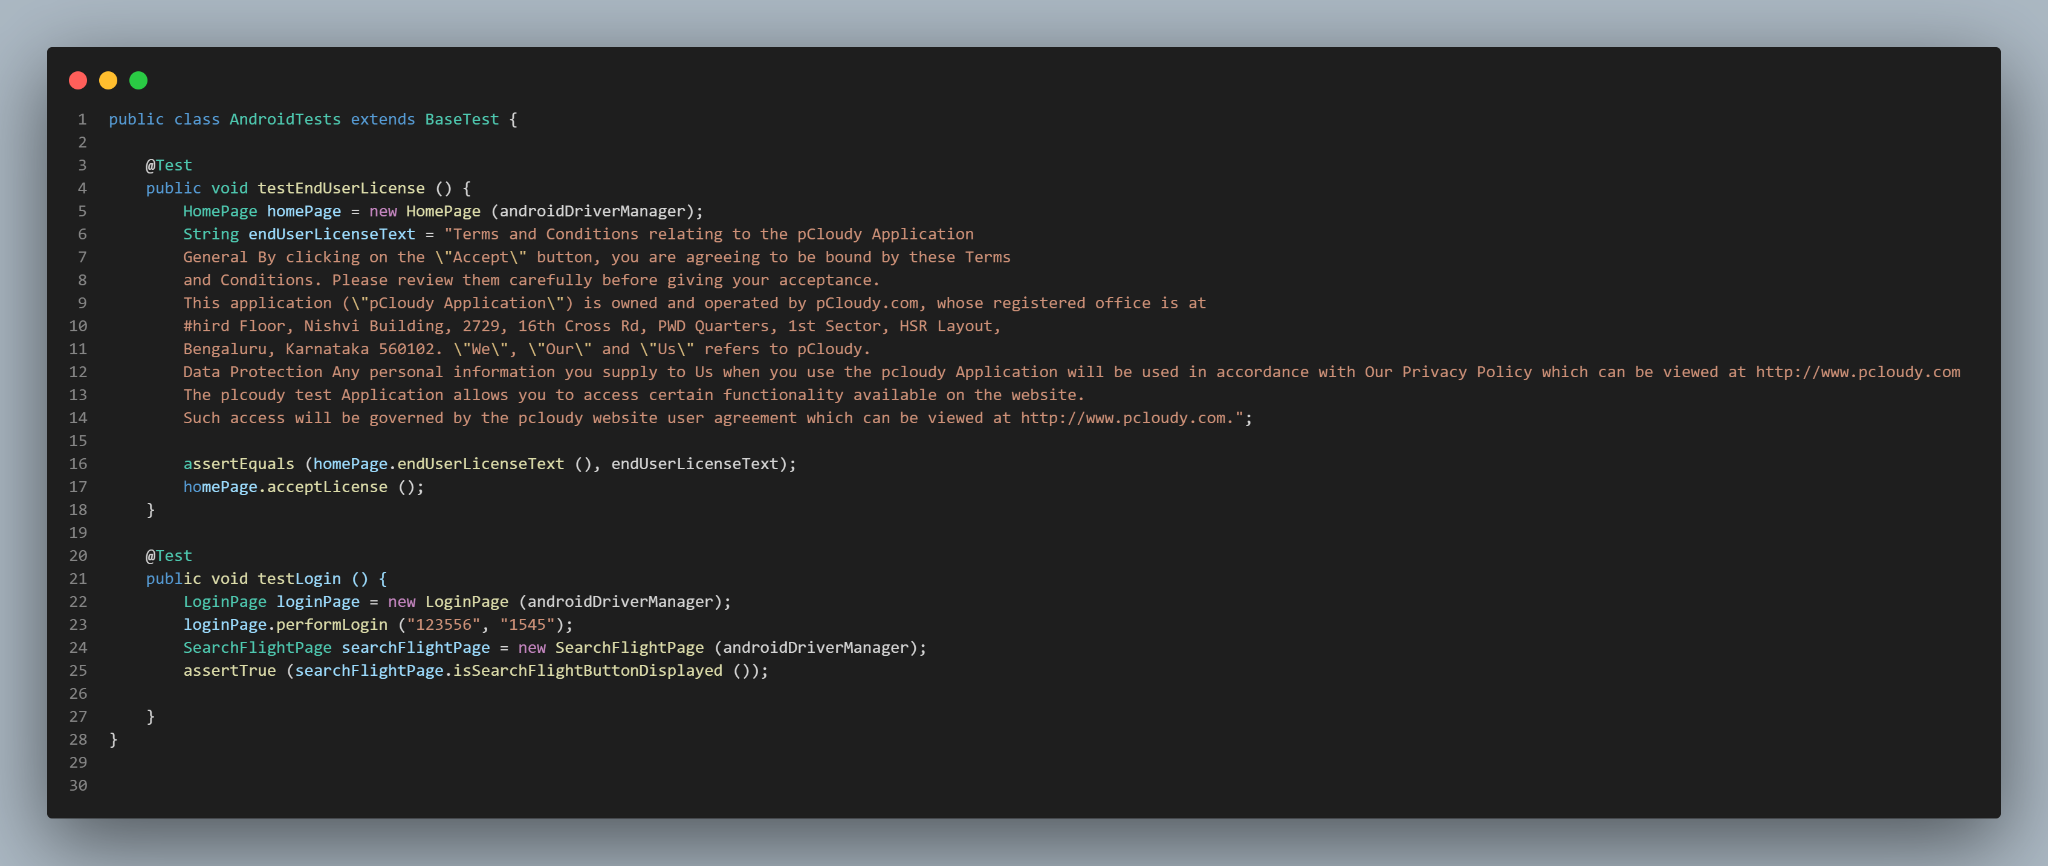The height and width of the screenshot is (866, 2048).
Task: Click line number 28 in the gutter
Action: click(78, 740)
